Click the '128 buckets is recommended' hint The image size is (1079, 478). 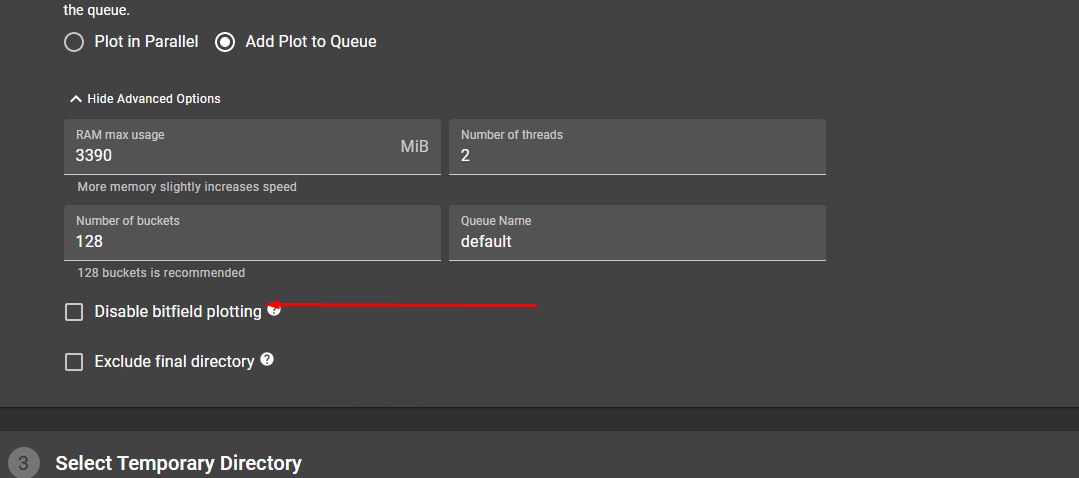click(x=161, y=273)
